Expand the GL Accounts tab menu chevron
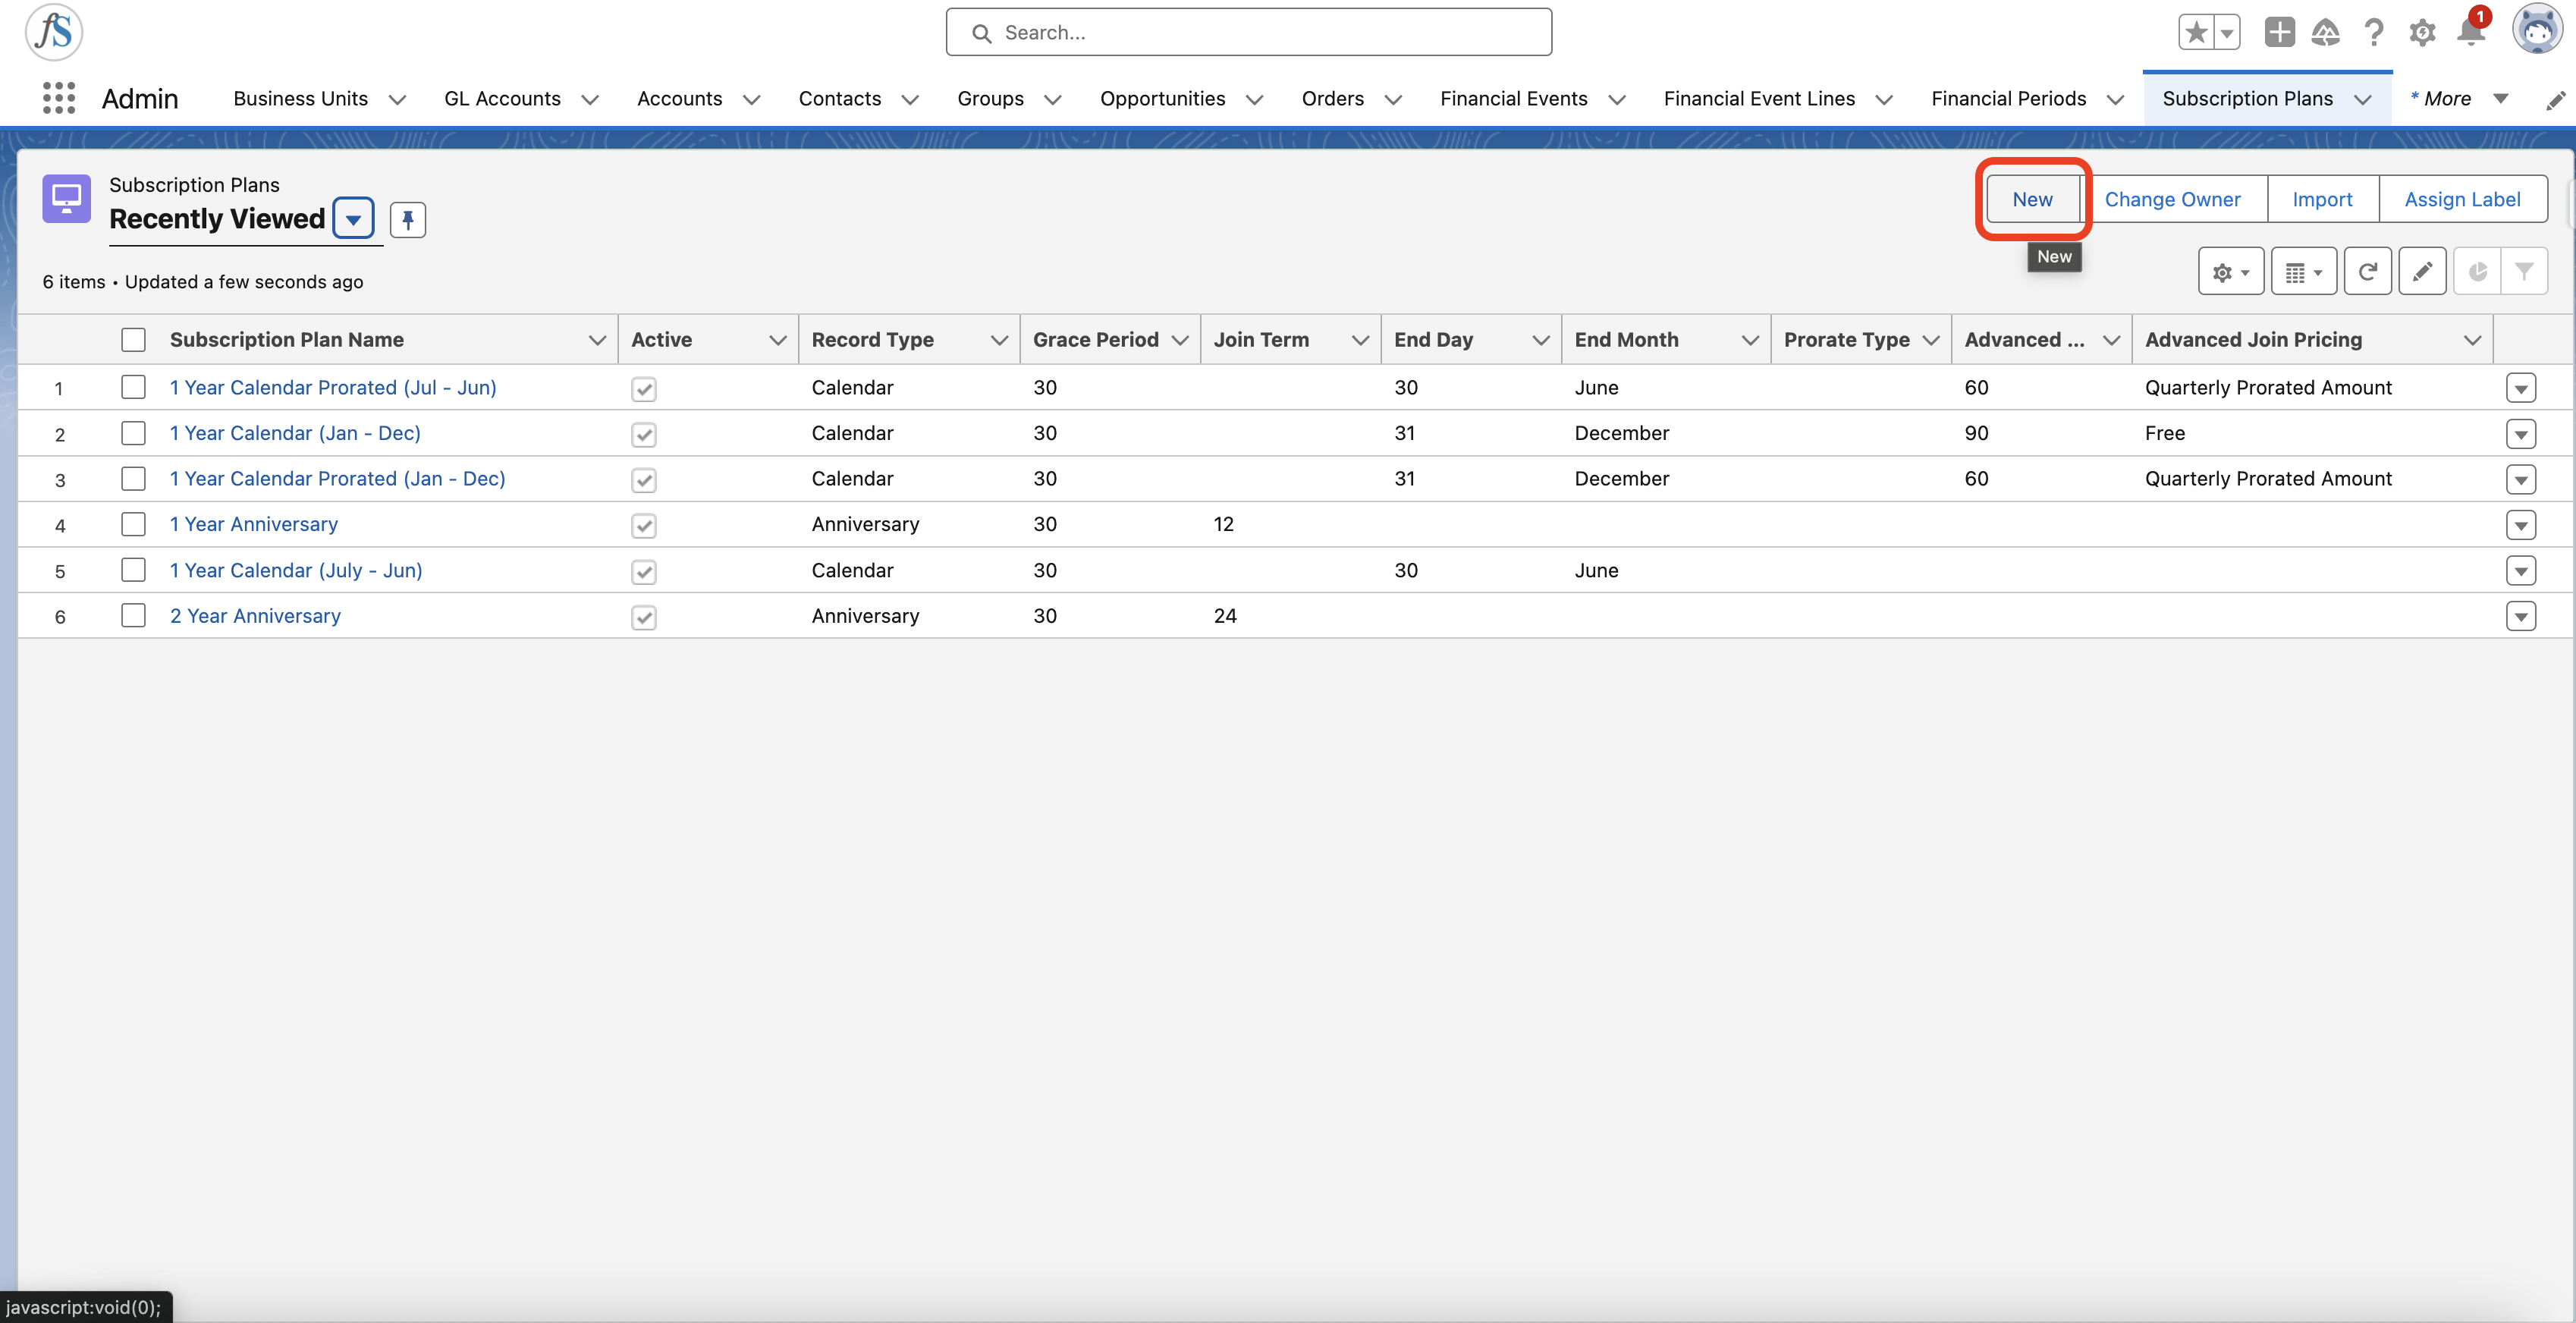 point(590,99)
